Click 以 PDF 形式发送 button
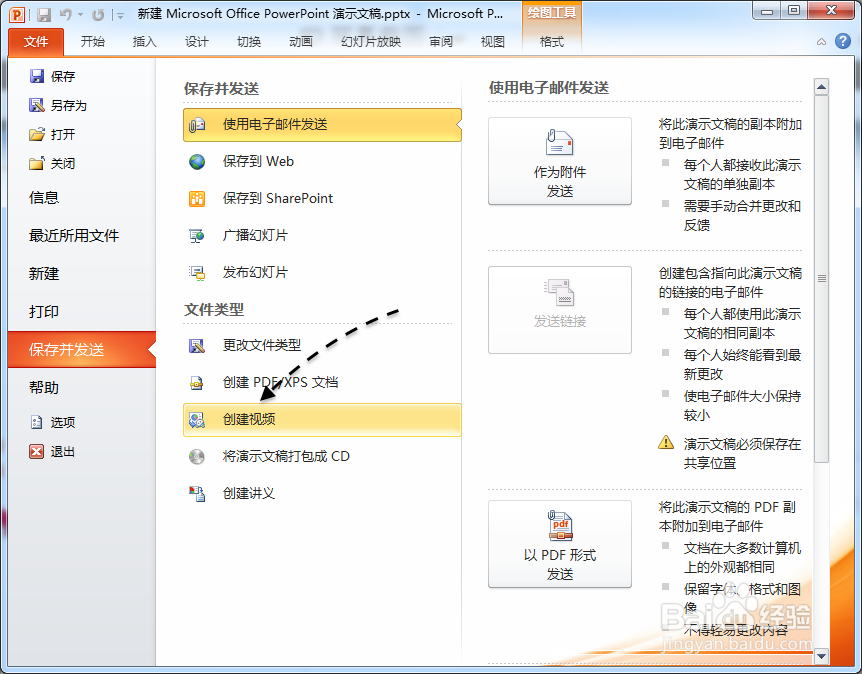The image size is (862, 674). (560, 544)
